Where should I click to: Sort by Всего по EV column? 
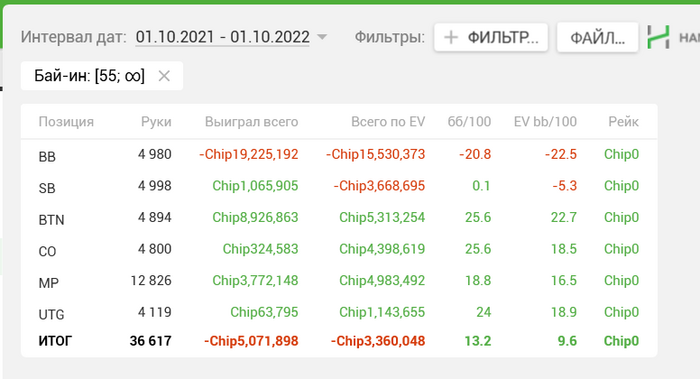point(388,122)
